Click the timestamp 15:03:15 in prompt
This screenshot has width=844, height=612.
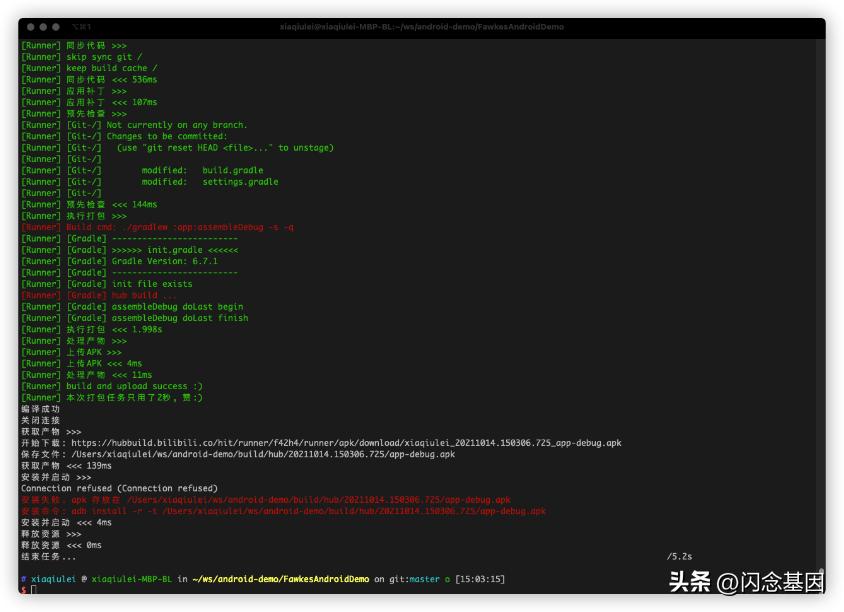tap(478, 579)
